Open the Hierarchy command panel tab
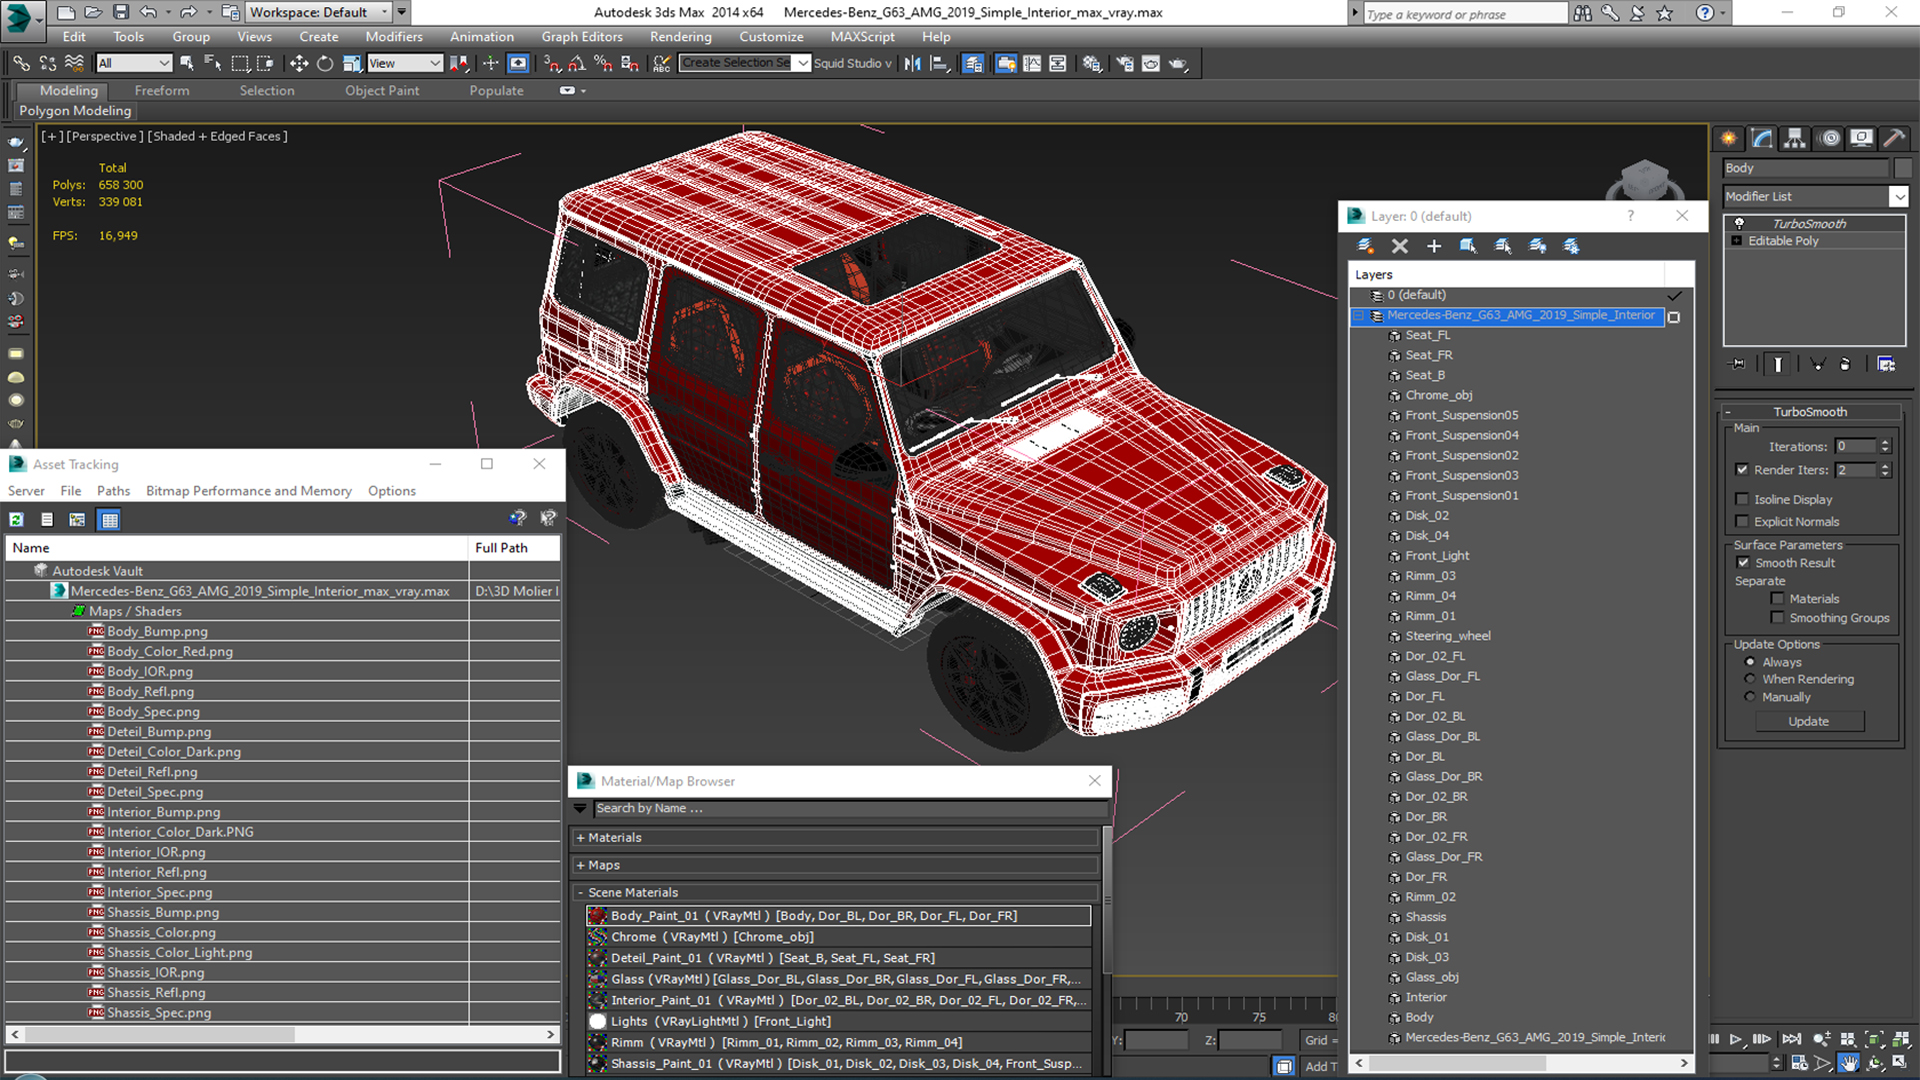Image resolution: width=1920 pixels, height=1080 pixels. tap(1795, 138)
